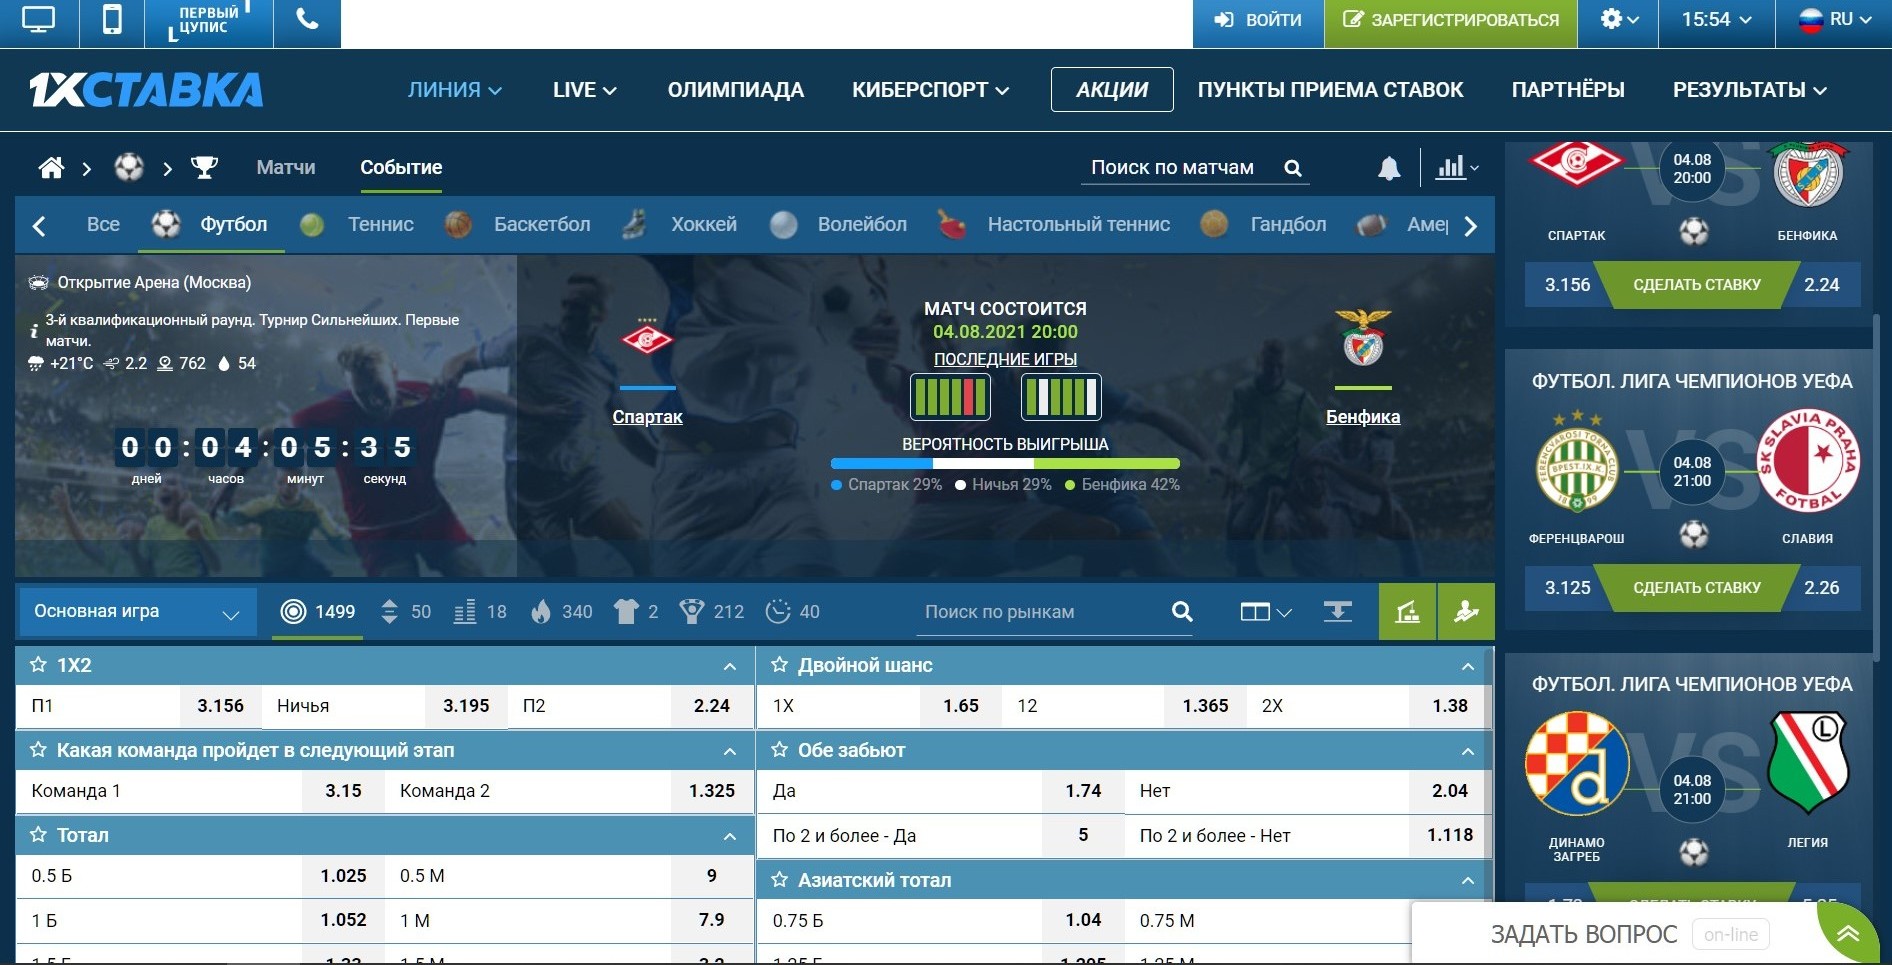Show the 340 popular markets flame group
This screenshot has width=1892, height=965.
pyautogui.click(x=562, y=612)
